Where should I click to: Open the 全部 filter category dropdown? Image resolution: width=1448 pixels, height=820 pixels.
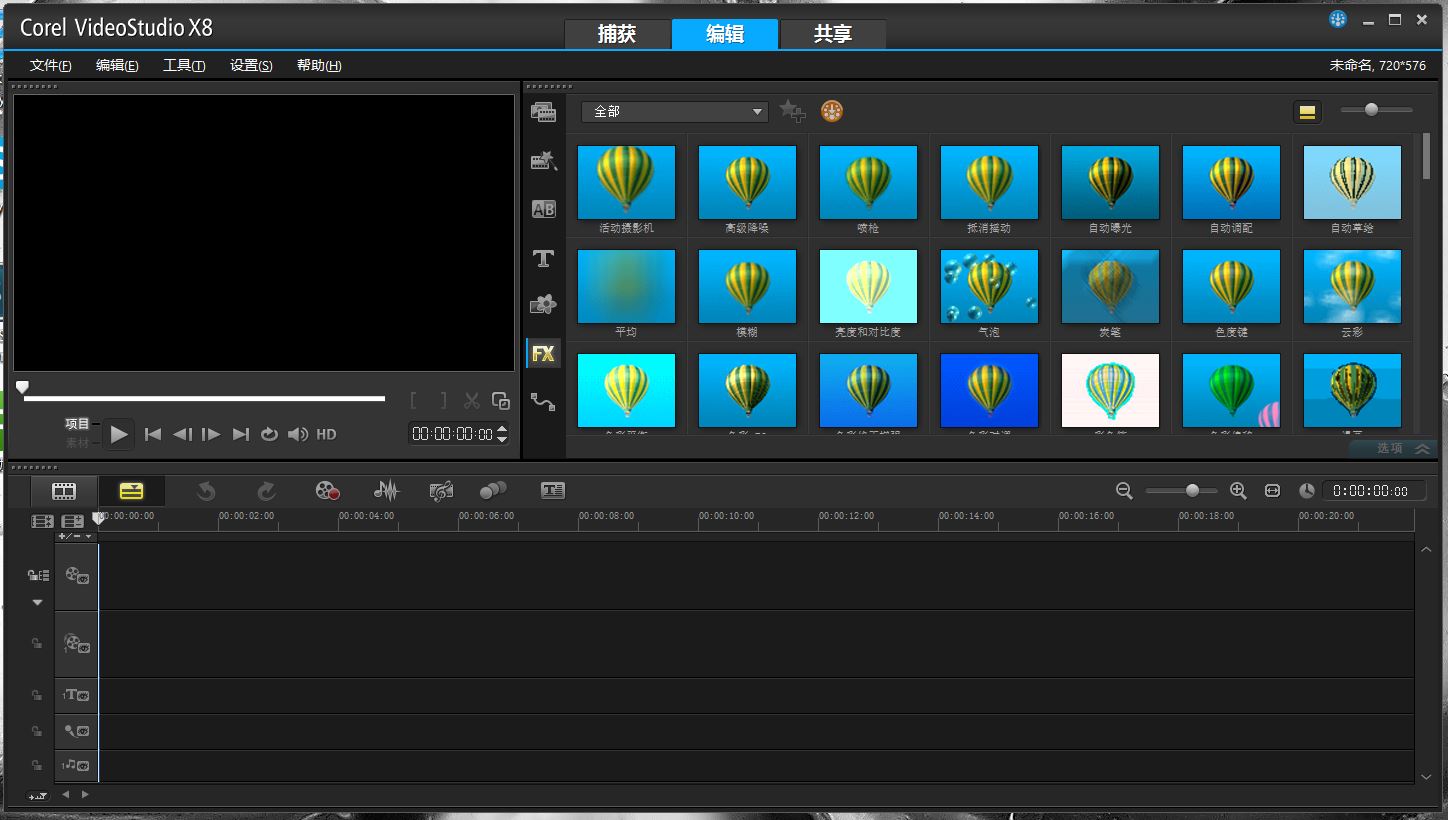[x=674, y=112]
